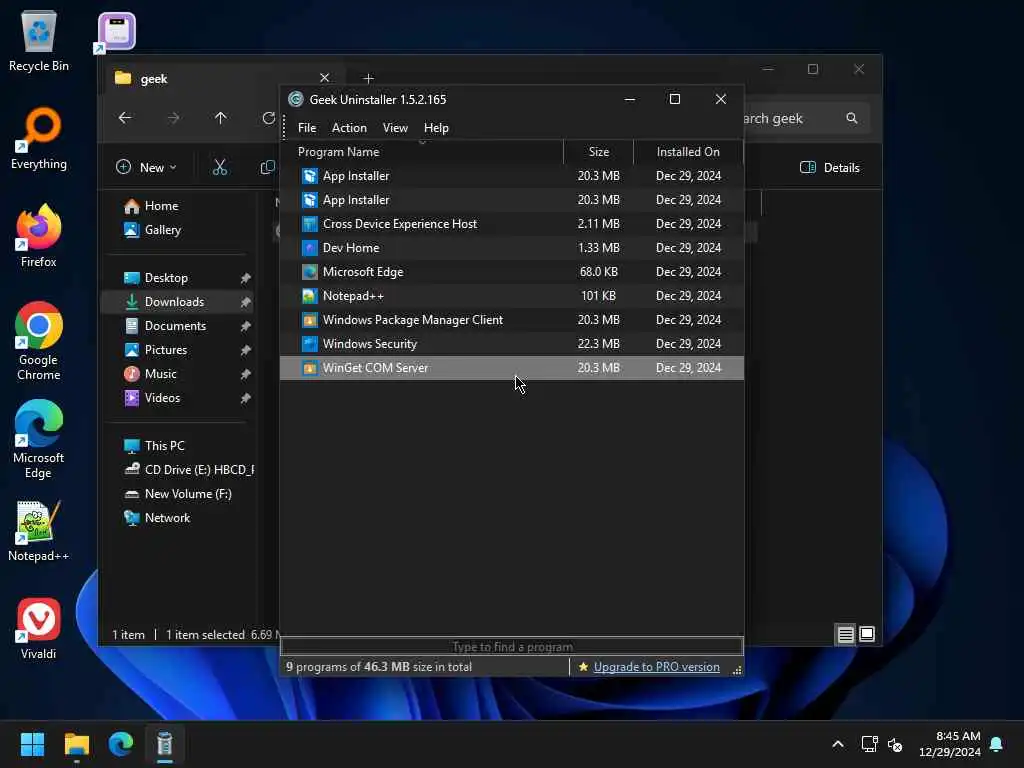Select This PC in Explorer sidebar

tap(155, 446)
